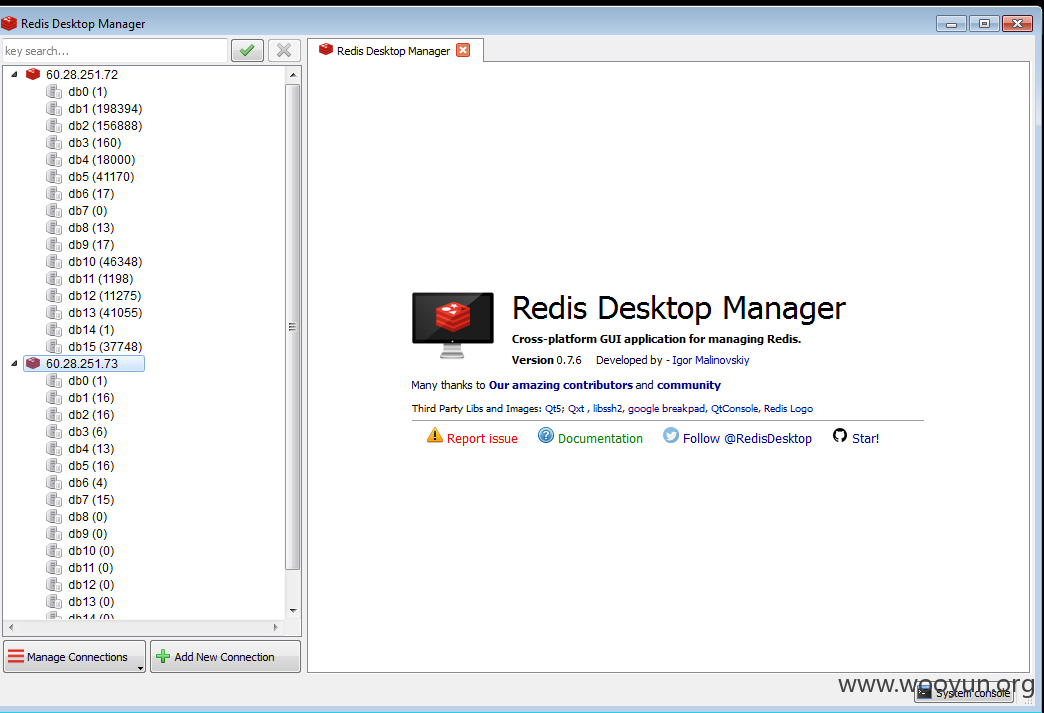Open the libssh2 link
This screenshot has height=713, width=1044.
[x=607, y=408]
